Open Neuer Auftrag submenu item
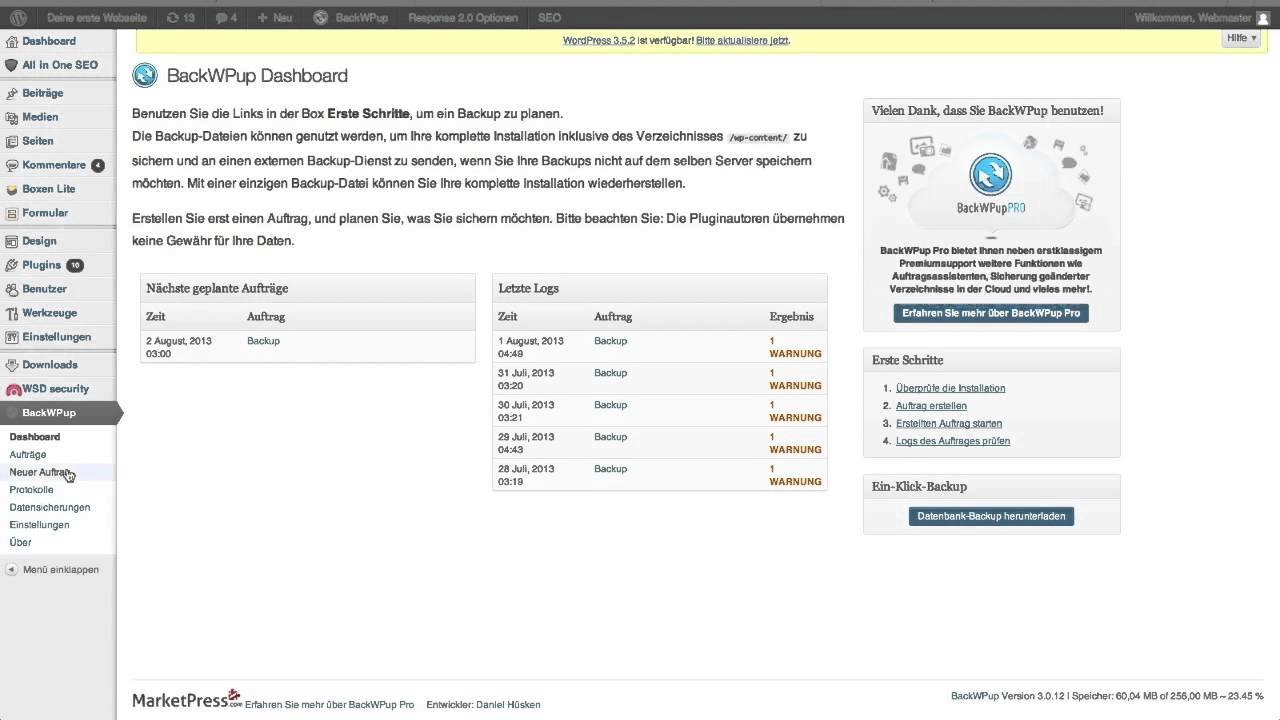Image resolution: width=1280 pixels, height=720 pixels. pyautogui.click(x=39, y=472)
